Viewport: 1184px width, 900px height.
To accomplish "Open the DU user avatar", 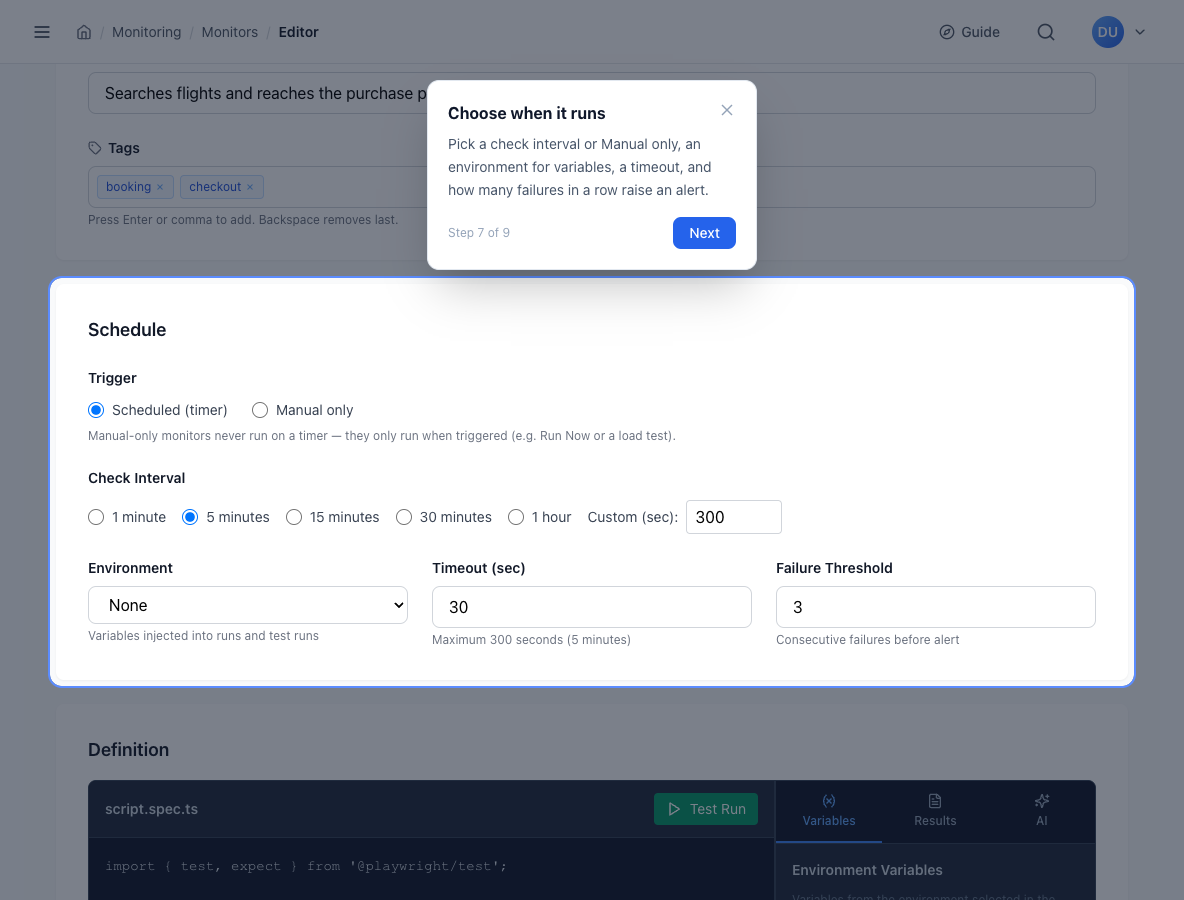I will [x=1107, y=32].
